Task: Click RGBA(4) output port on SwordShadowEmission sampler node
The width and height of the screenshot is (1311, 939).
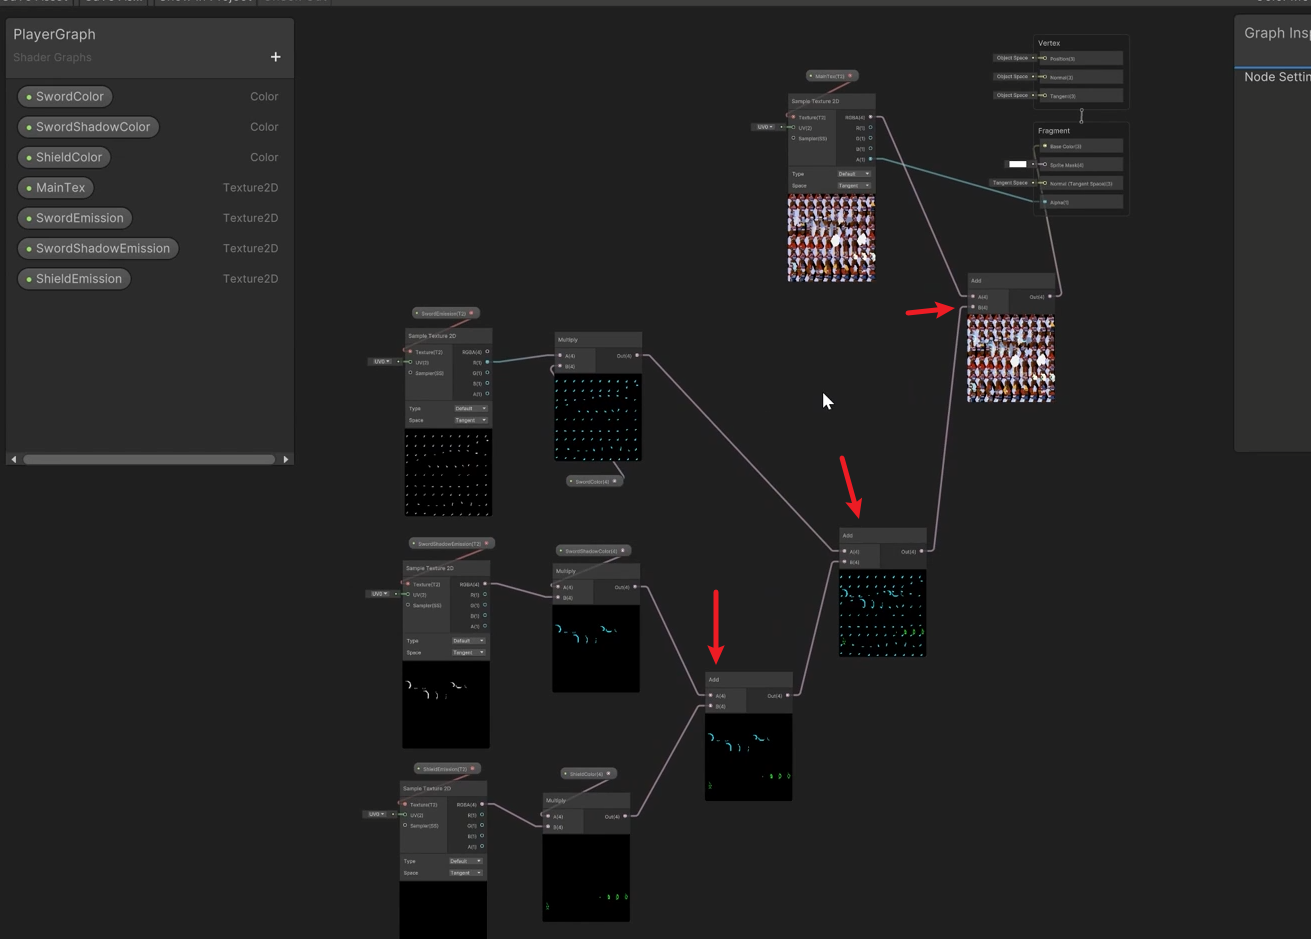Action: point(486,584)
